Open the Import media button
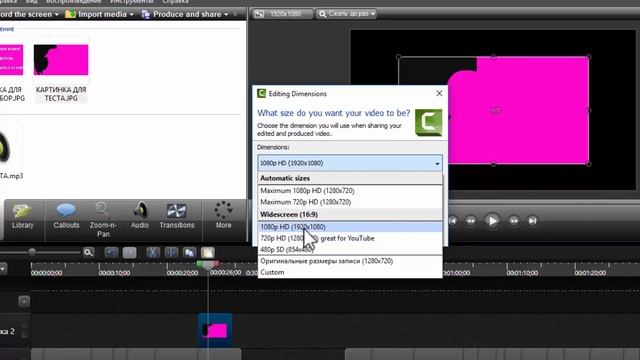This screenshot has height=360, width=640. [99, 14]
